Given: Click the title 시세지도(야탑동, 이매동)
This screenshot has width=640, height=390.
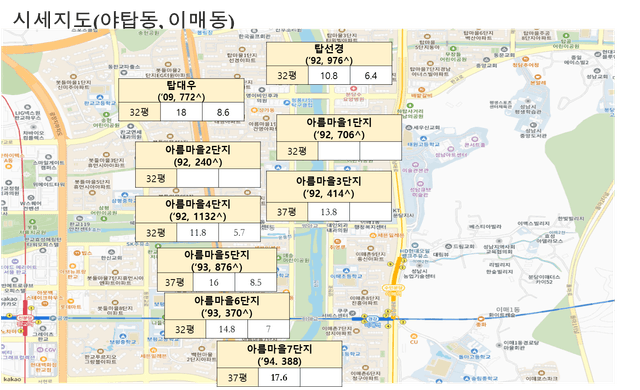Looking at the screenshot, I should click(x=124, y=20).
